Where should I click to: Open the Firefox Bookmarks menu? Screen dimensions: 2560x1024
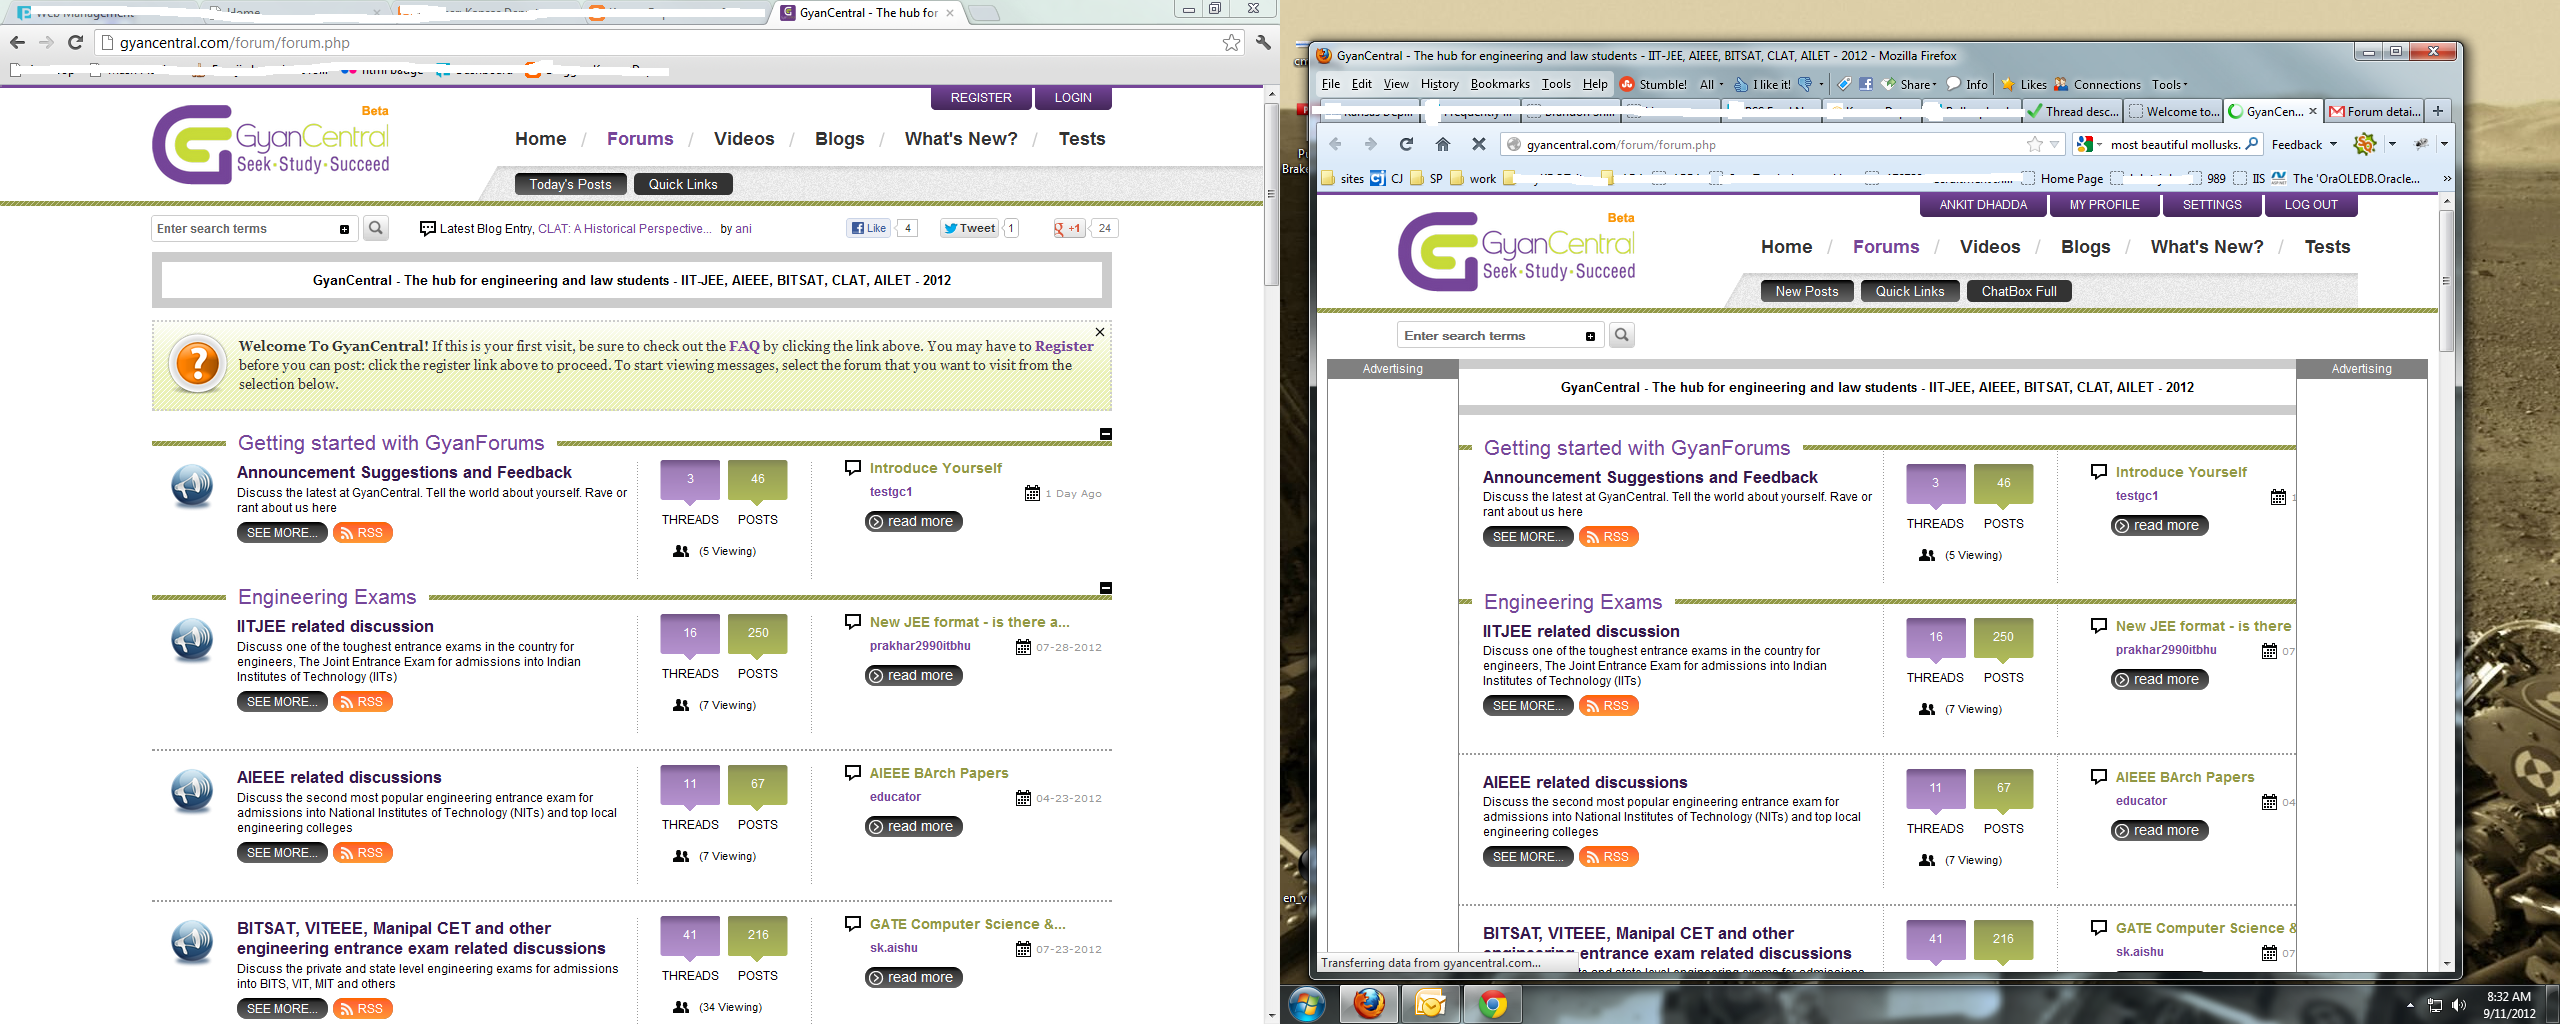click(x=1500, y=84)
